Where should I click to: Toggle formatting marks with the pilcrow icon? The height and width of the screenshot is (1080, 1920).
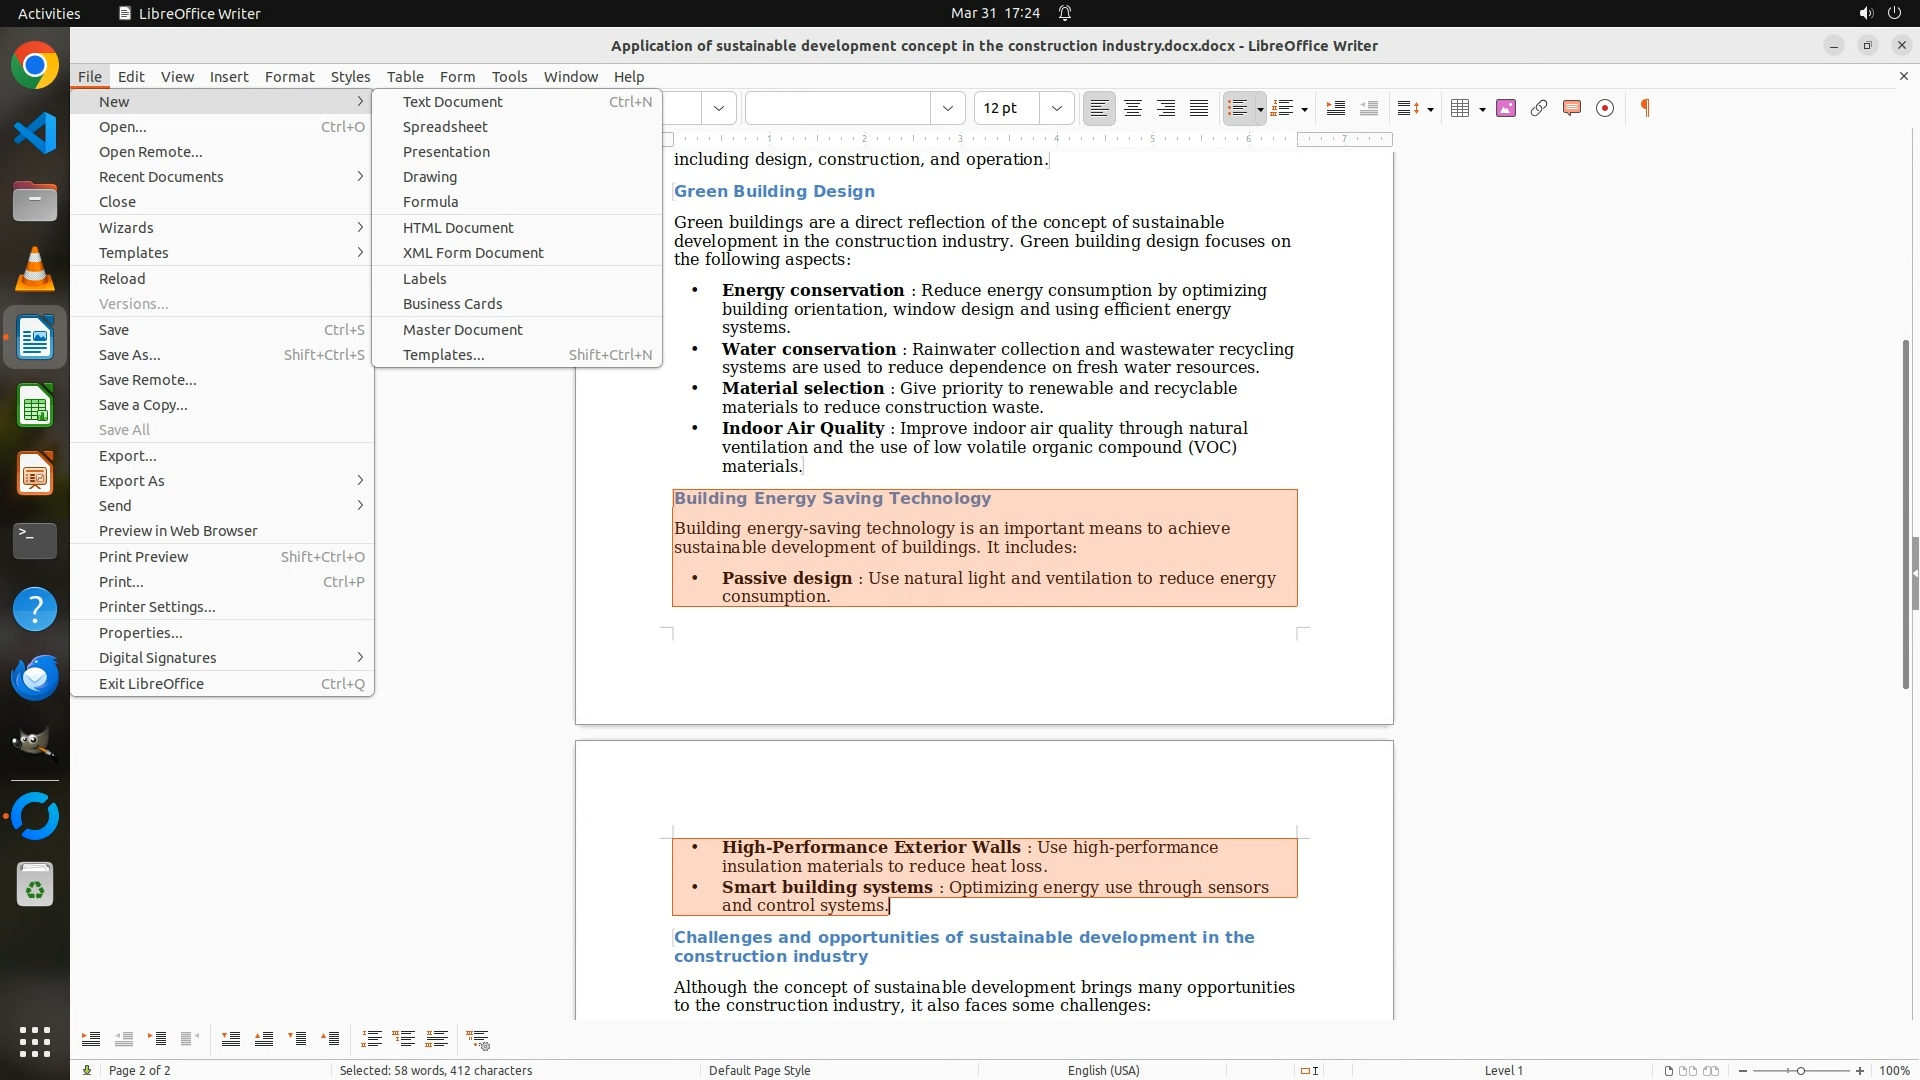pos(1645,108)
